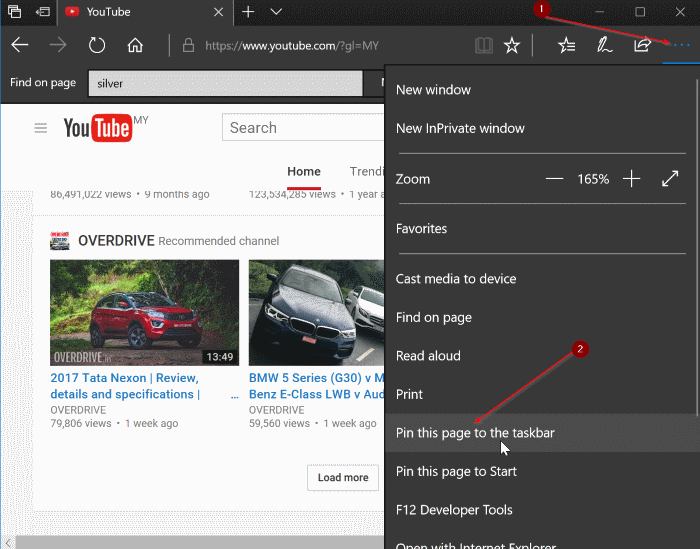
Task: Toggle Reading view book icon
Action: click(484, 45)
